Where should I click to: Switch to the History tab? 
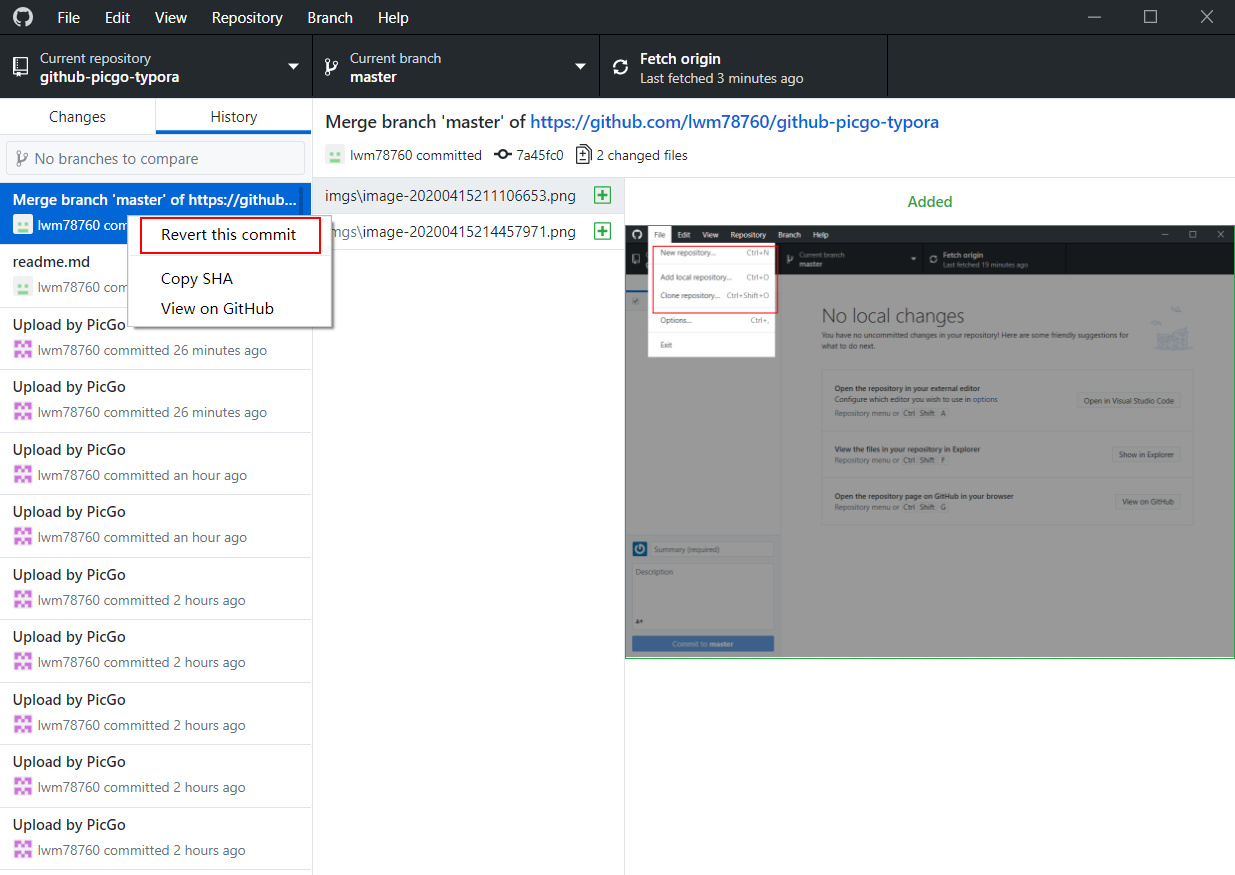234,117
